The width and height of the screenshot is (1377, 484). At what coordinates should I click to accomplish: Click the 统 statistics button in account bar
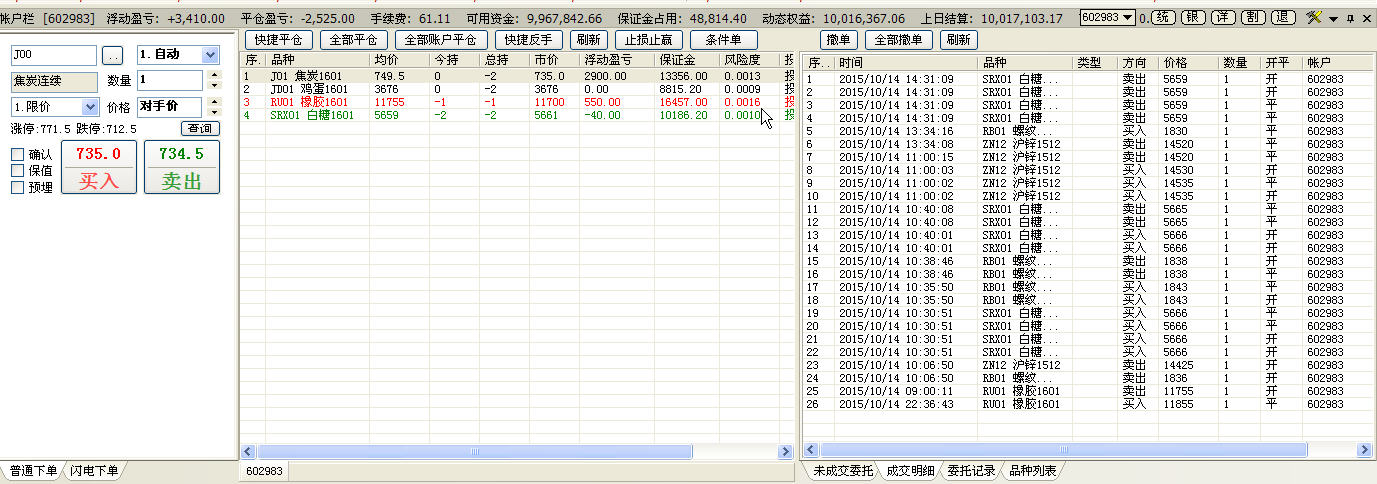pyautogui.click(x=1163, y=18)
